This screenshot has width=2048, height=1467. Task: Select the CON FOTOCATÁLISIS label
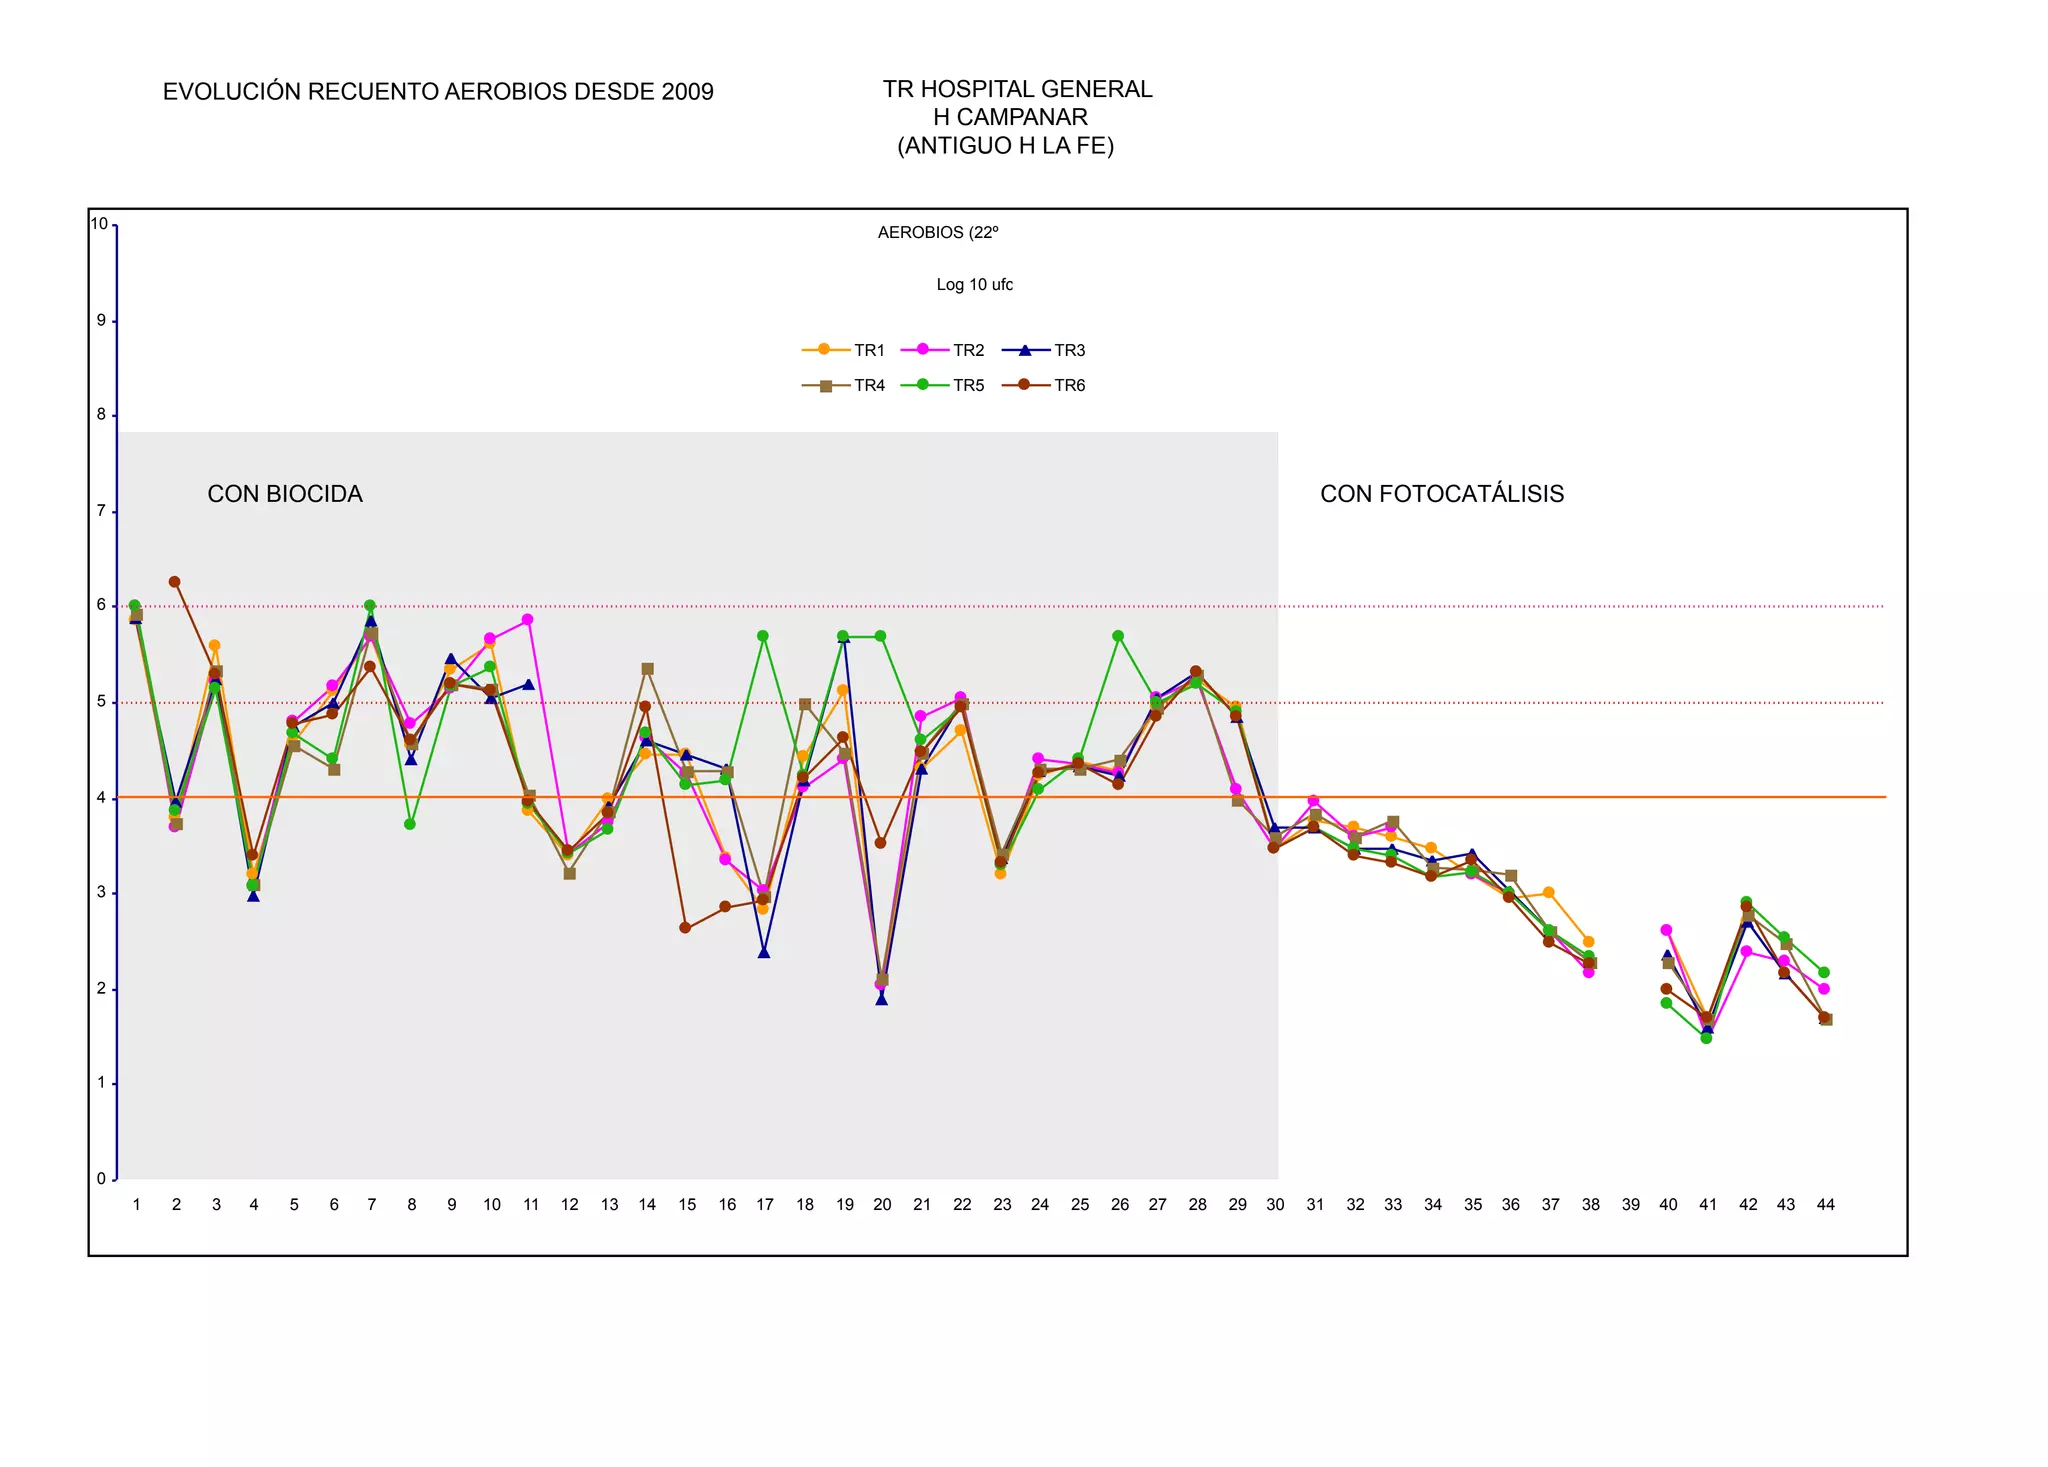click(x=1441, y=494)
